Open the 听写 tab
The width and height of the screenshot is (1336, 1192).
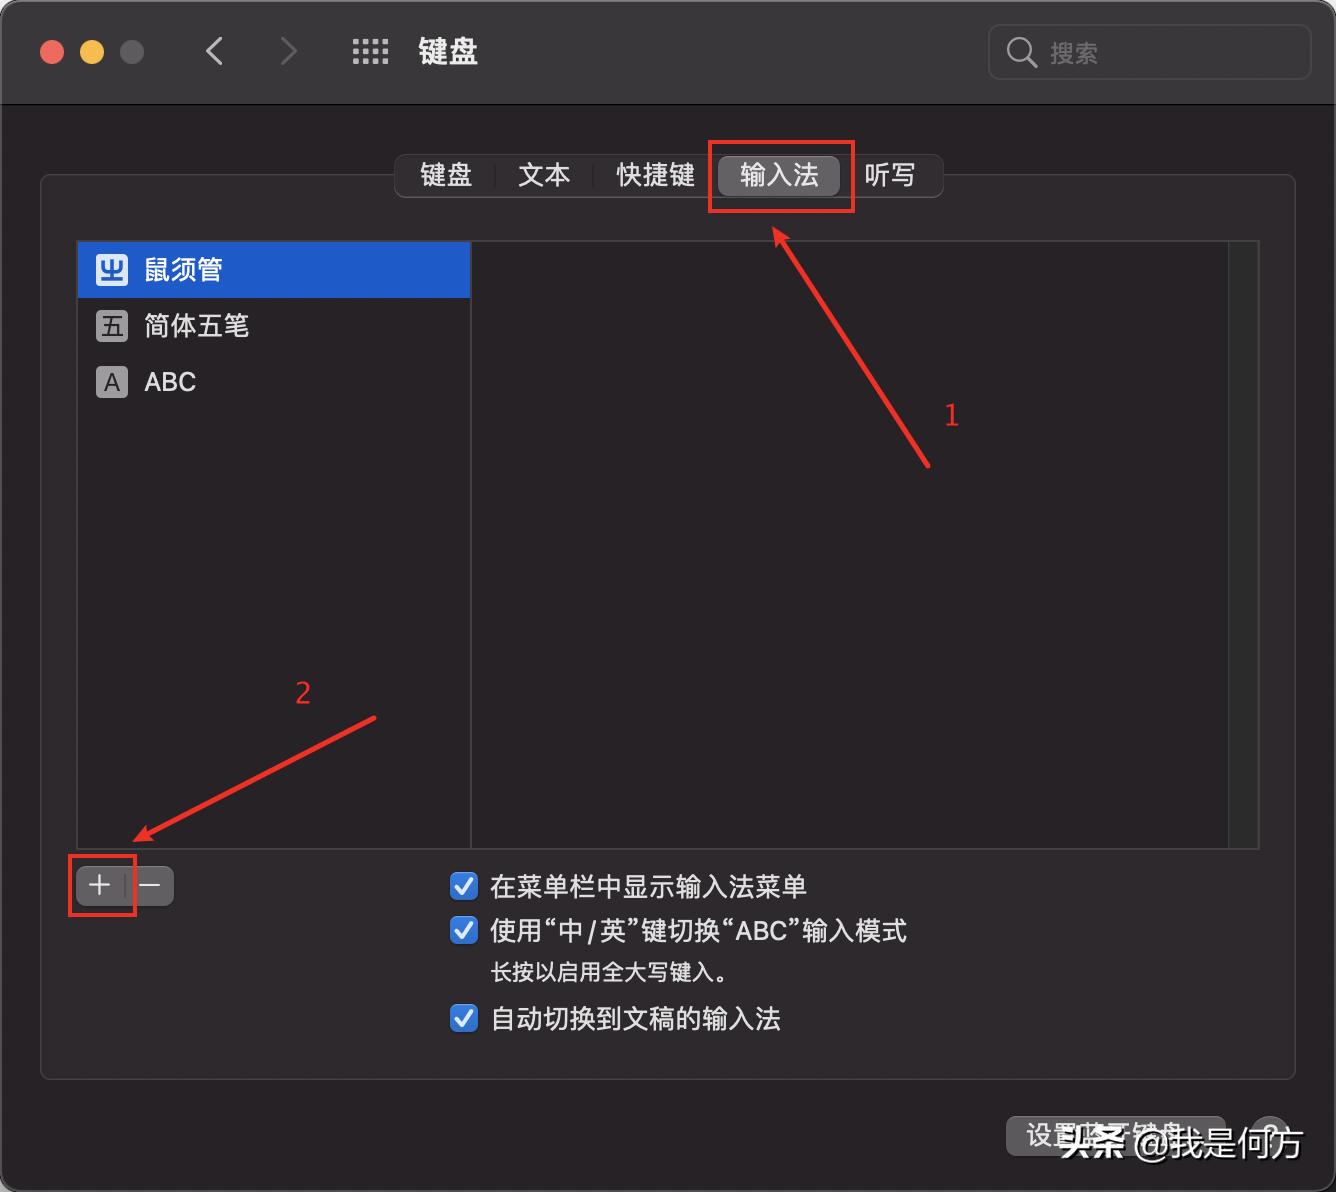point(890,175)
